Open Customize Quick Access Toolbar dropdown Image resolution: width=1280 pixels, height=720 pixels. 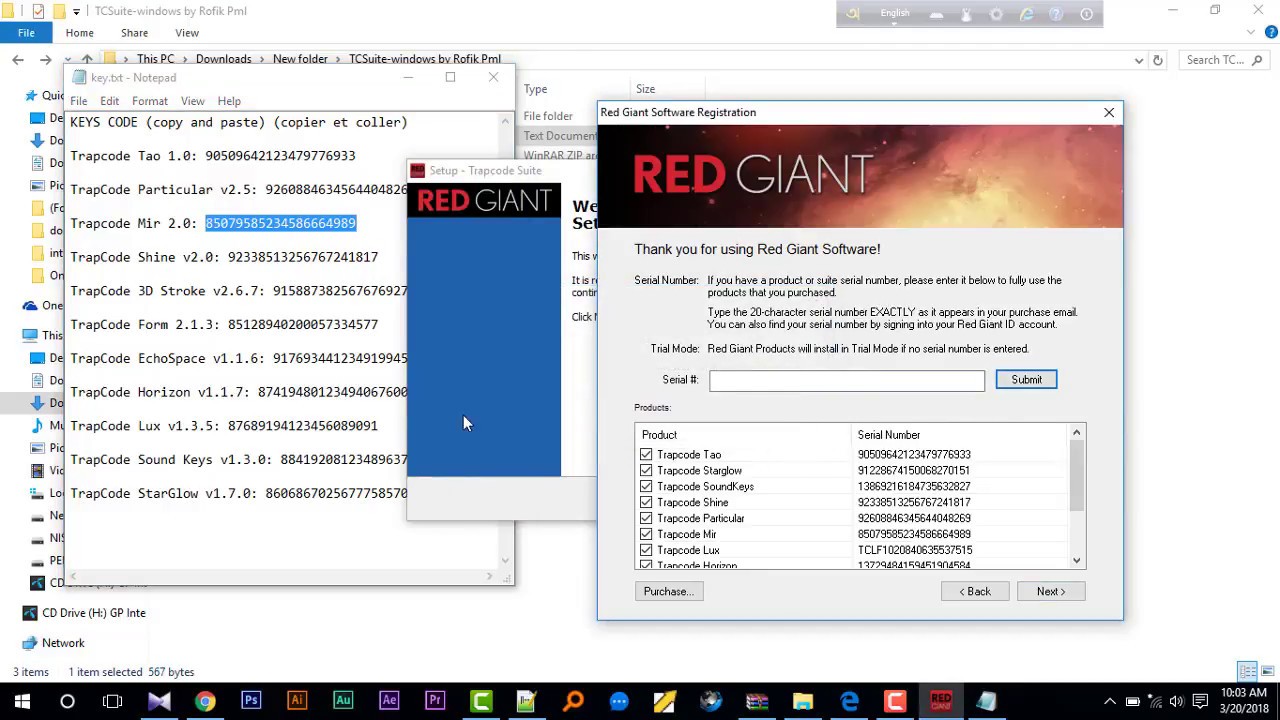point(76,11)
